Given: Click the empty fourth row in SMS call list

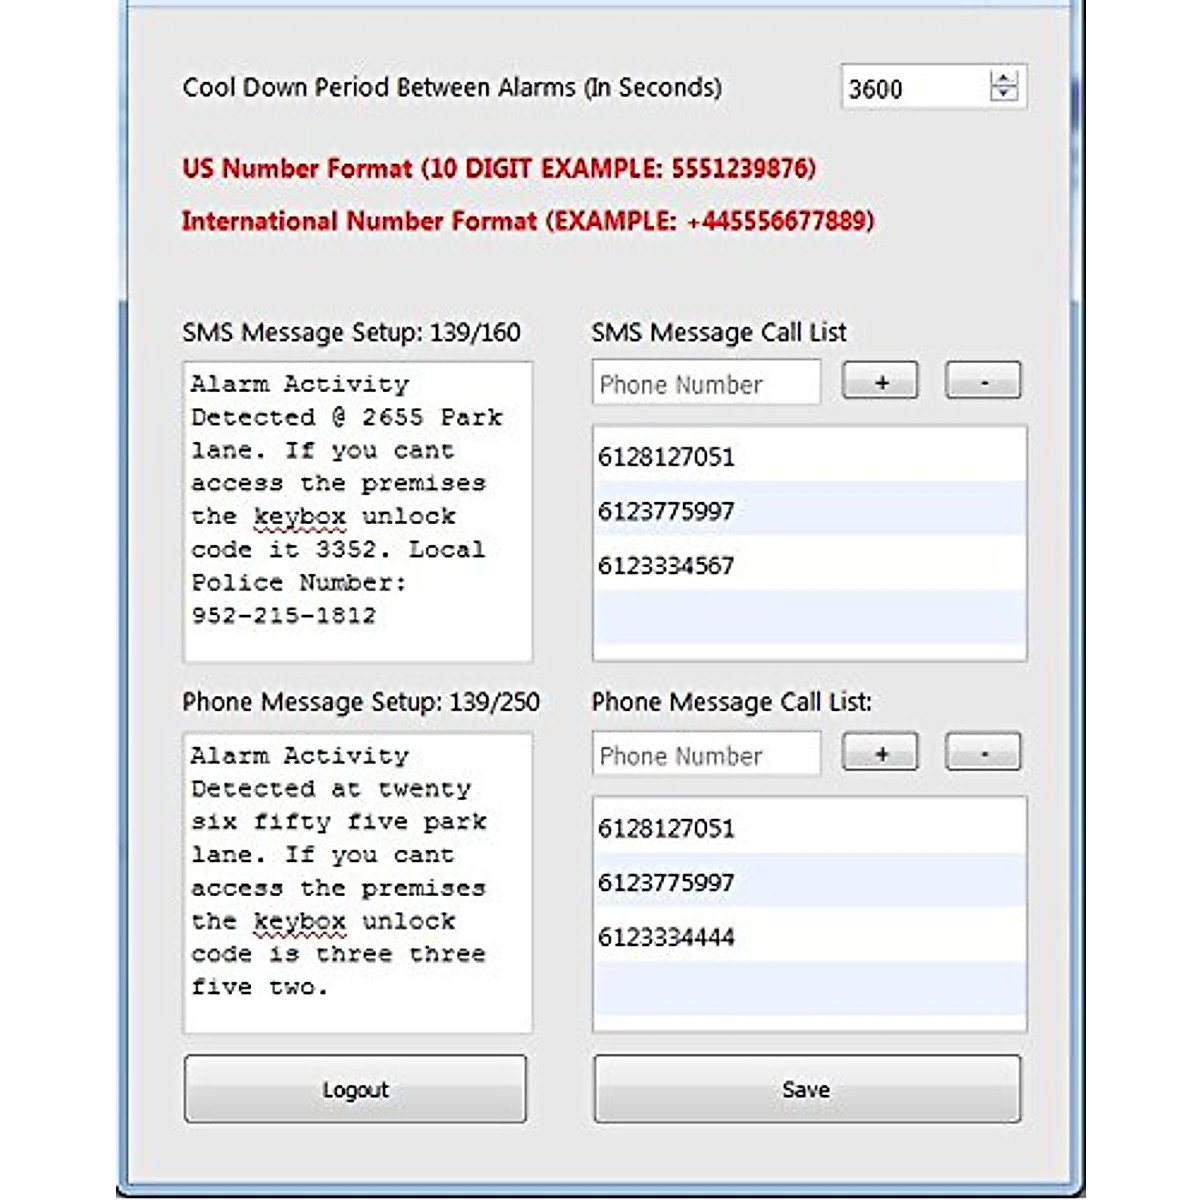Looking at the screenshot, I should coord(808,617).
